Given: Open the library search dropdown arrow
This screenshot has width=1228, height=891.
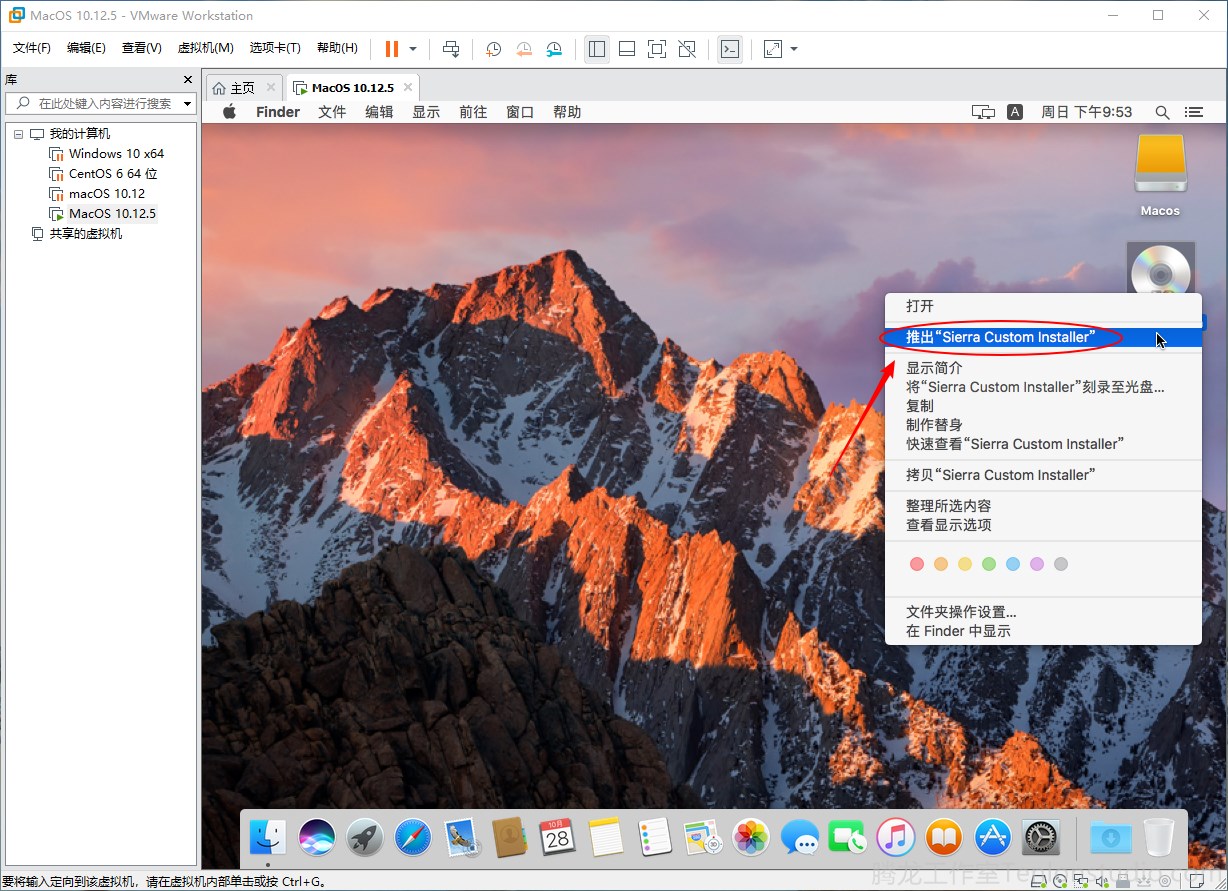Looking at the screenshot, I should [x=188, y=104].
